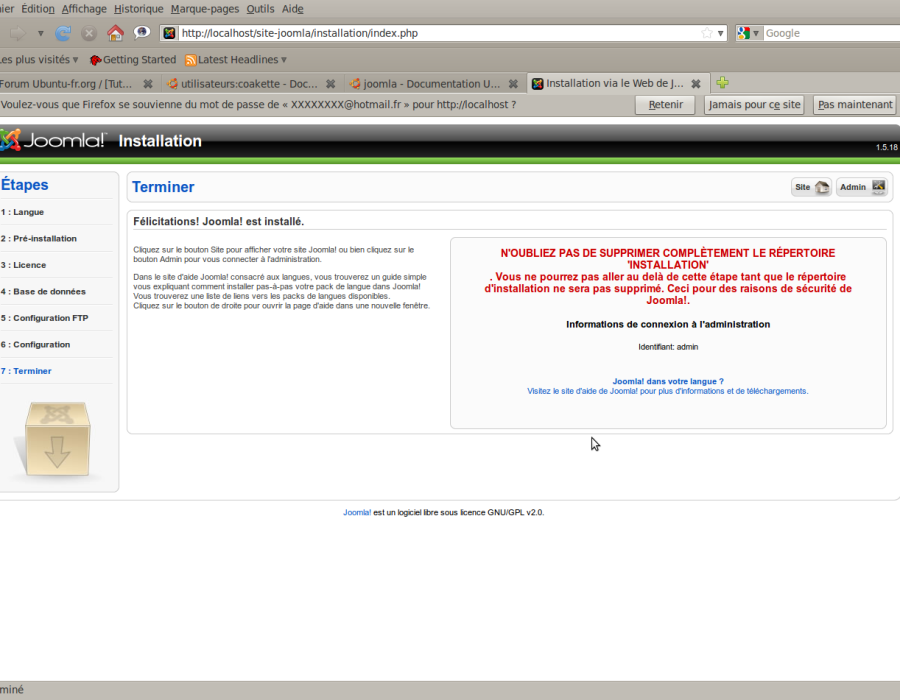Viewport: 900px width, 700px height.
Task: Open the address bar history dropdown
Action: coord(720,33)
